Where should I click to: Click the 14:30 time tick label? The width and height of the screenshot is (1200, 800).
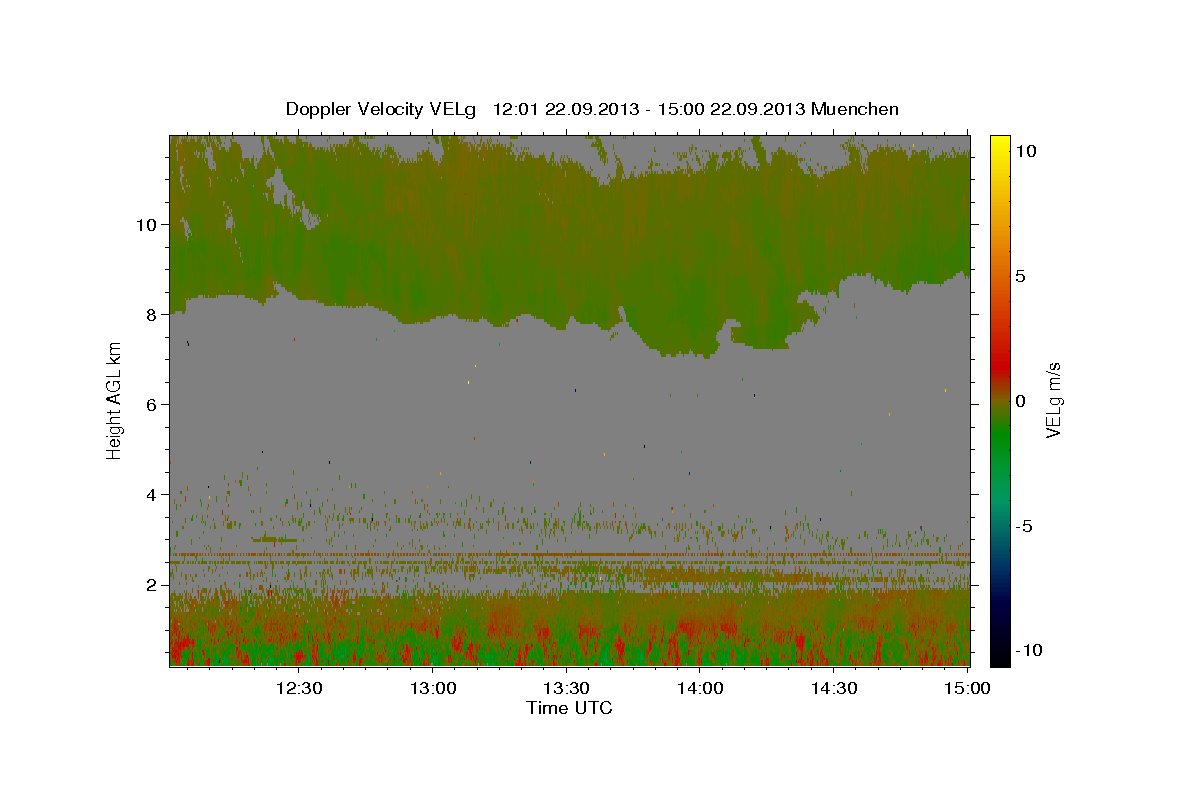(x=834, y=688)
